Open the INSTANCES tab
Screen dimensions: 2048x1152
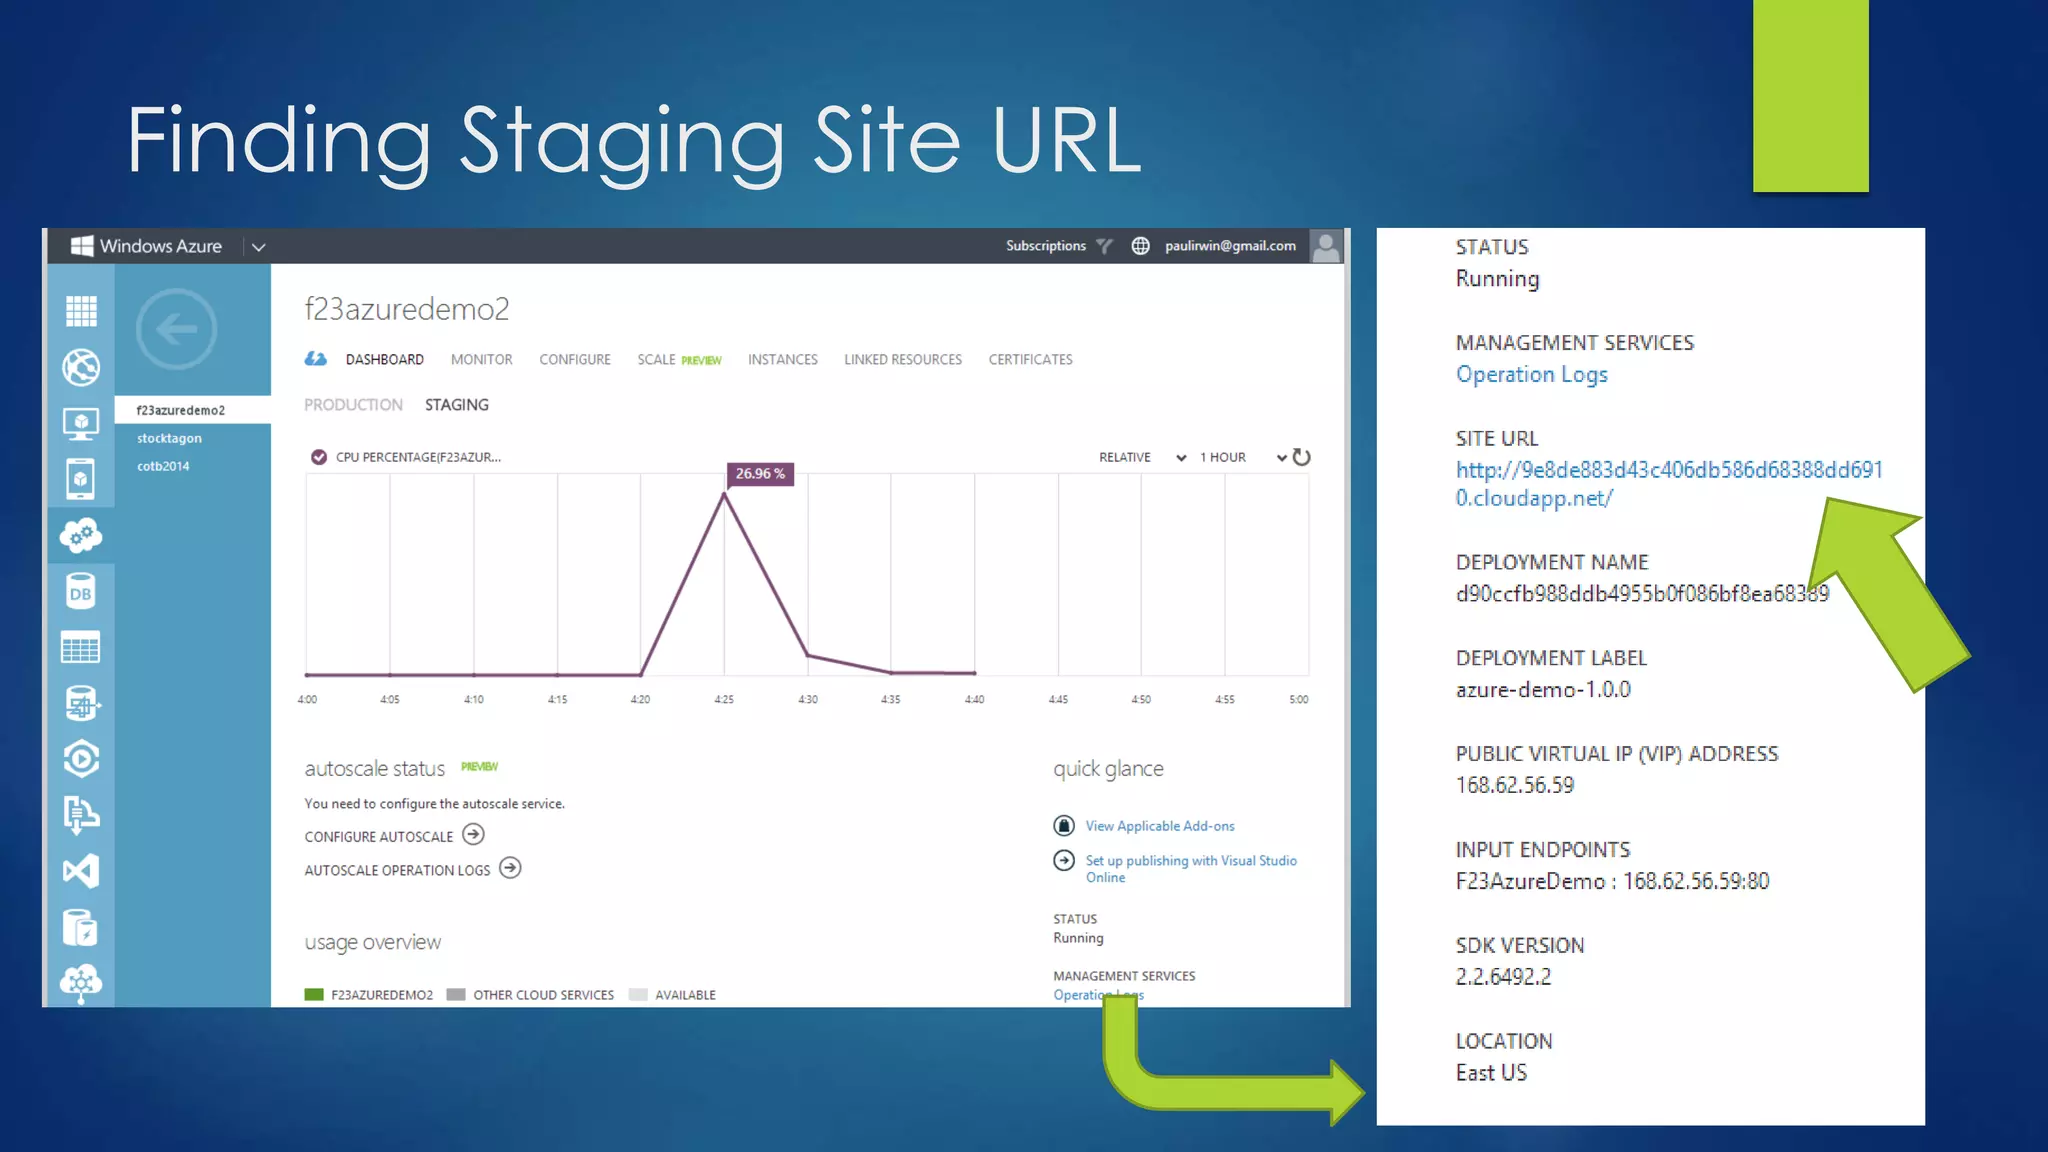(x=782, y=359)
